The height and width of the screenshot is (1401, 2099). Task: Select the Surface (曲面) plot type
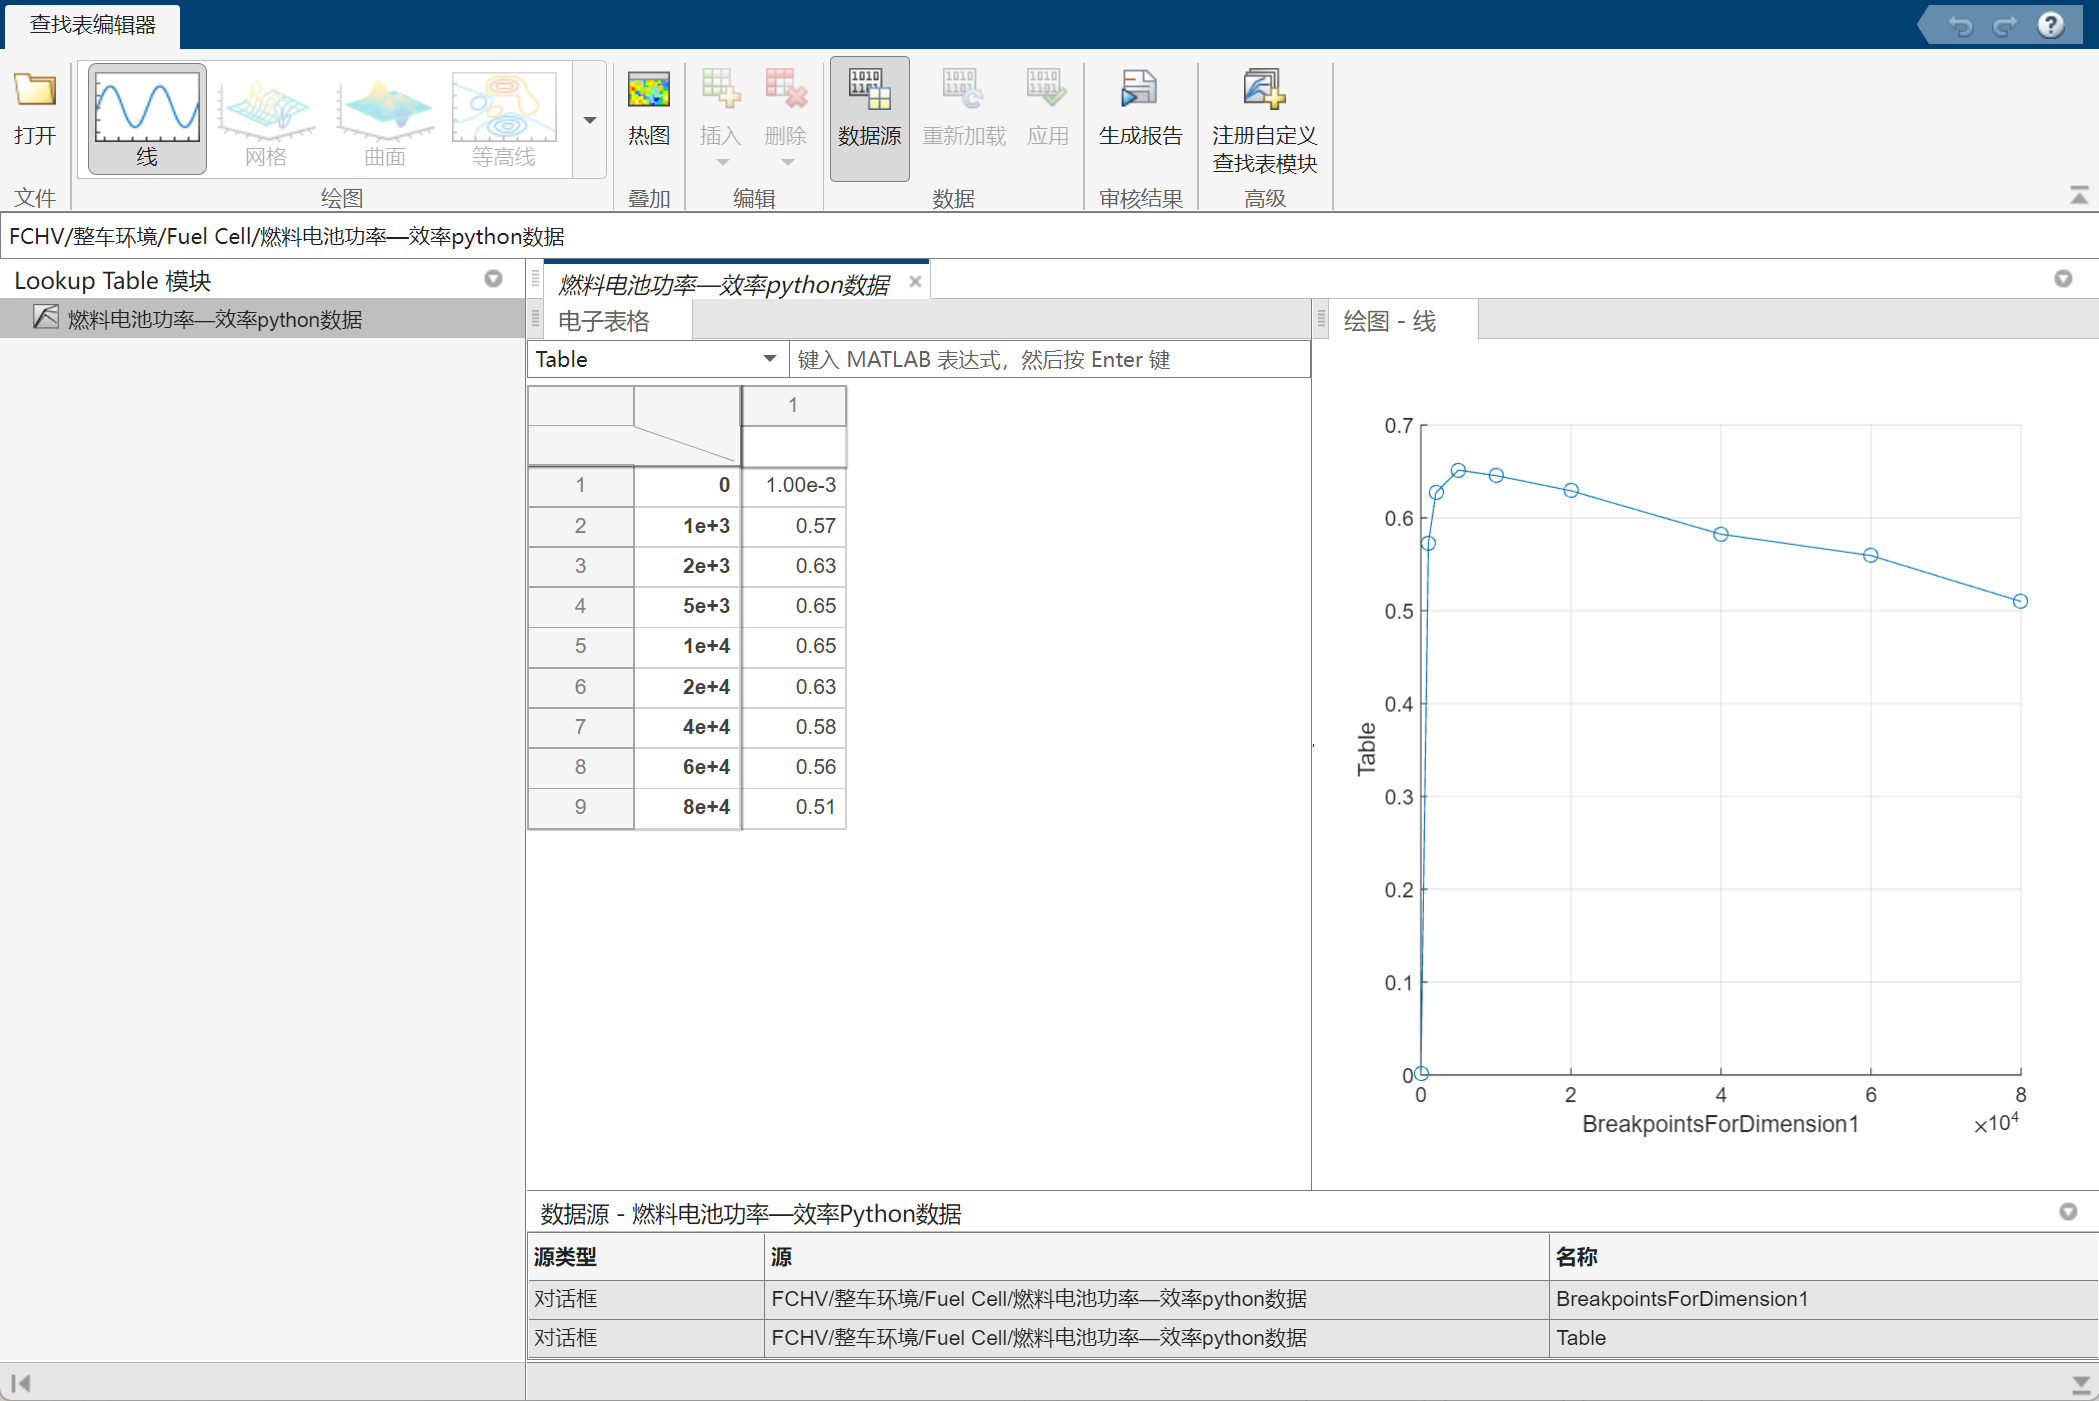pyautogui.click(x=385, y=119)
